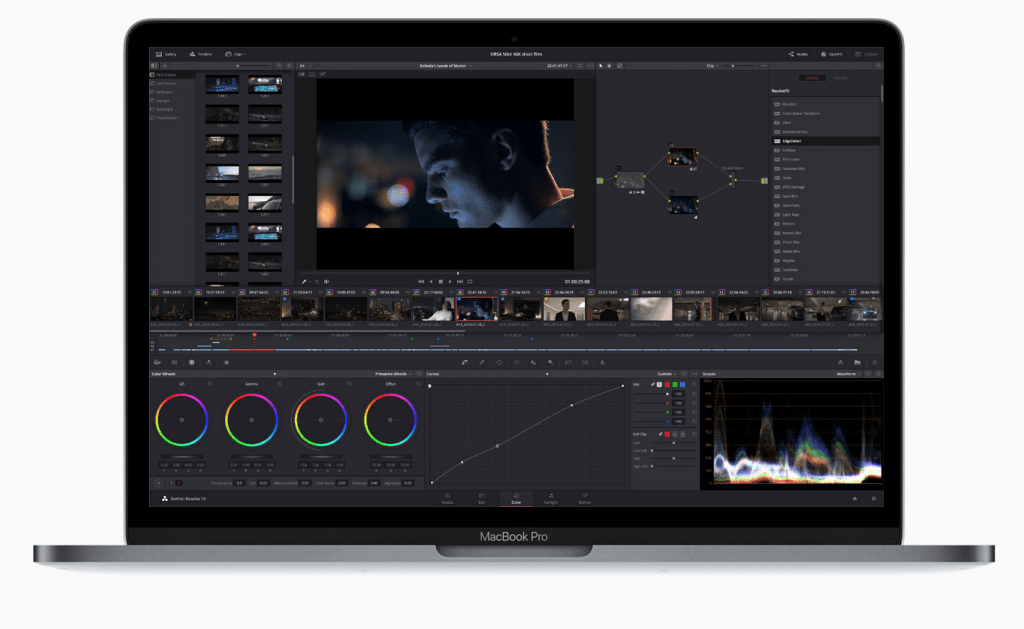Open the OpenFX panel
The height and width of the screenshot is (629, 1024).
(831, 54)
